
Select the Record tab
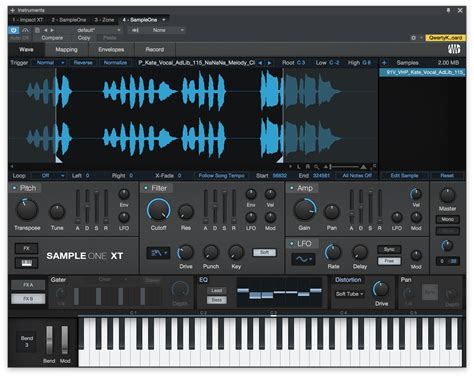coord(155,50)
